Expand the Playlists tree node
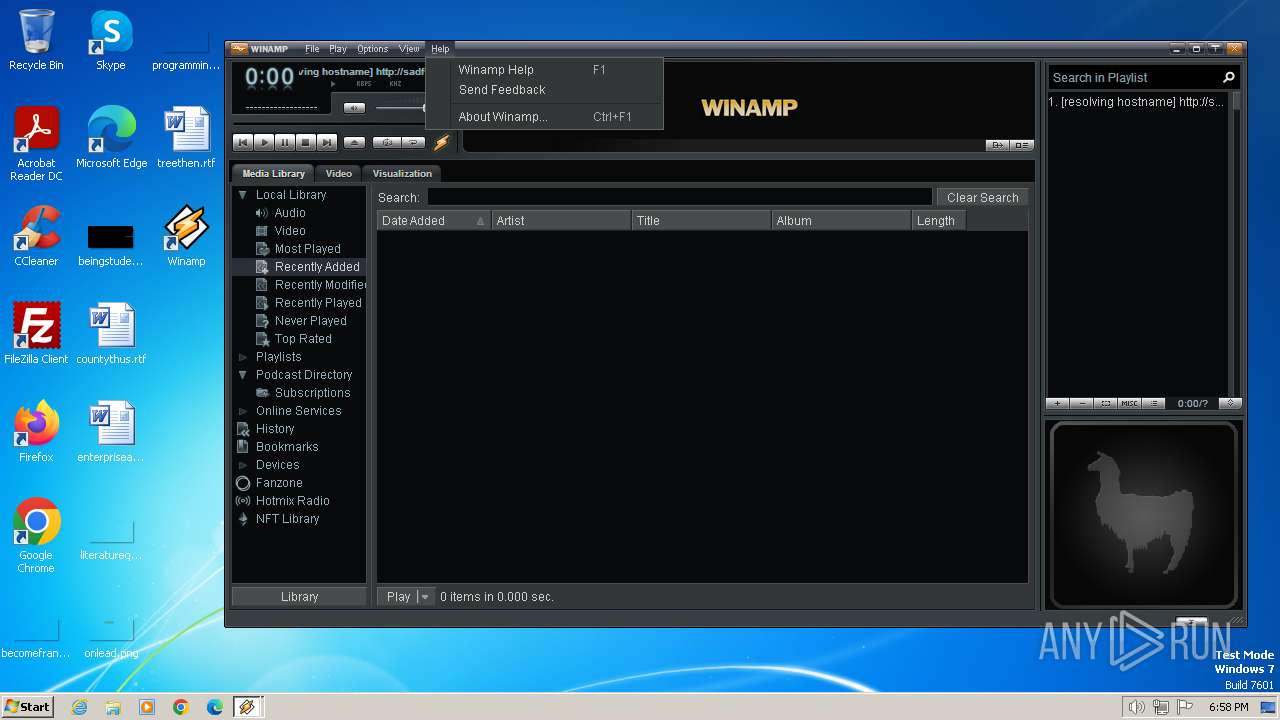The image size is (1280, 720). point(242,357)
